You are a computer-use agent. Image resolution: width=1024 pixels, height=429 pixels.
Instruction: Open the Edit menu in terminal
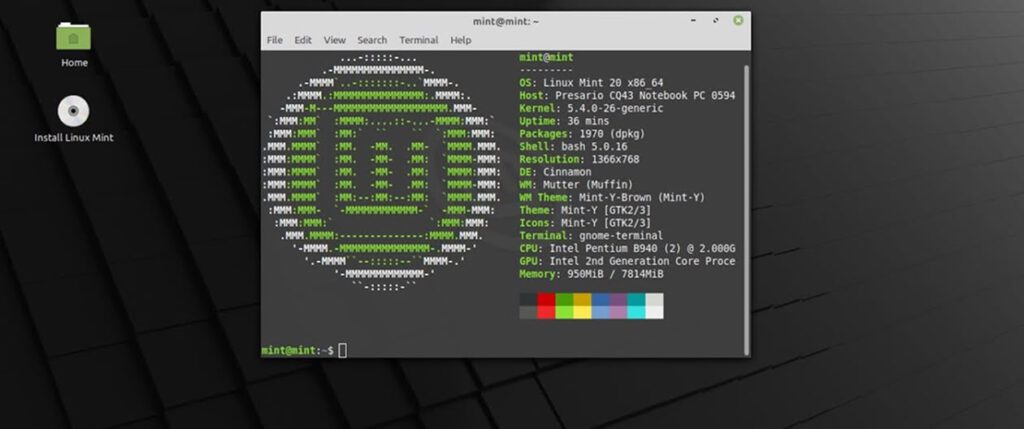(302, 40)
